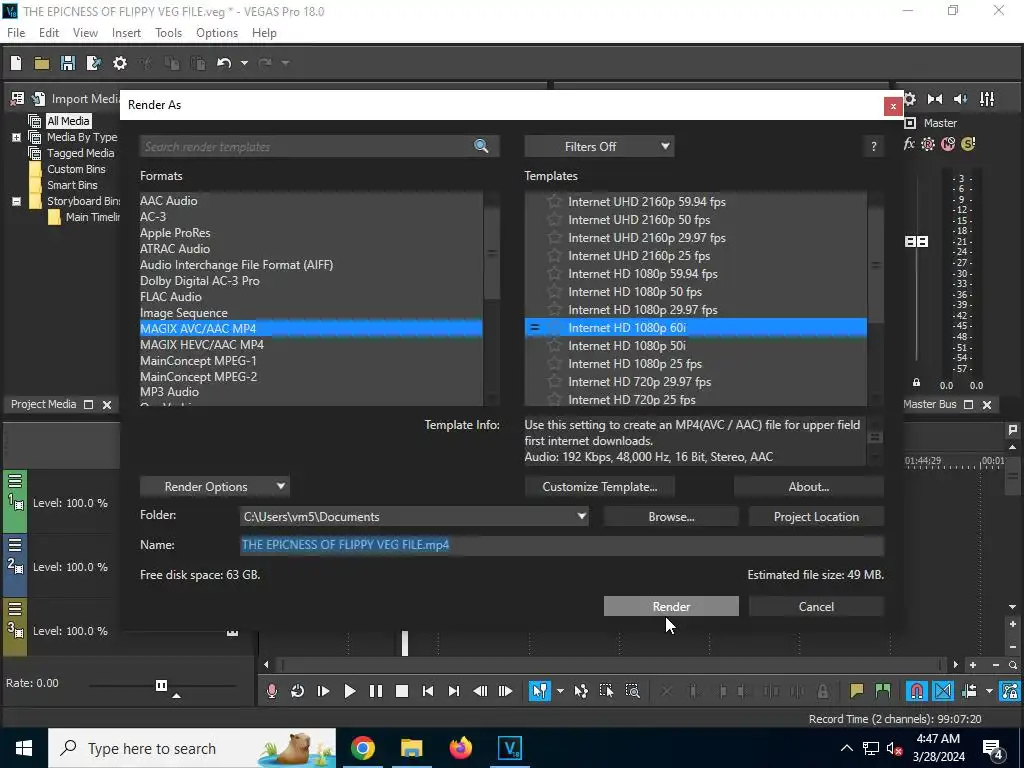Save the project with the floppy disk icon
Viewport: 1024px width, 768px height.
pos(67,63)
